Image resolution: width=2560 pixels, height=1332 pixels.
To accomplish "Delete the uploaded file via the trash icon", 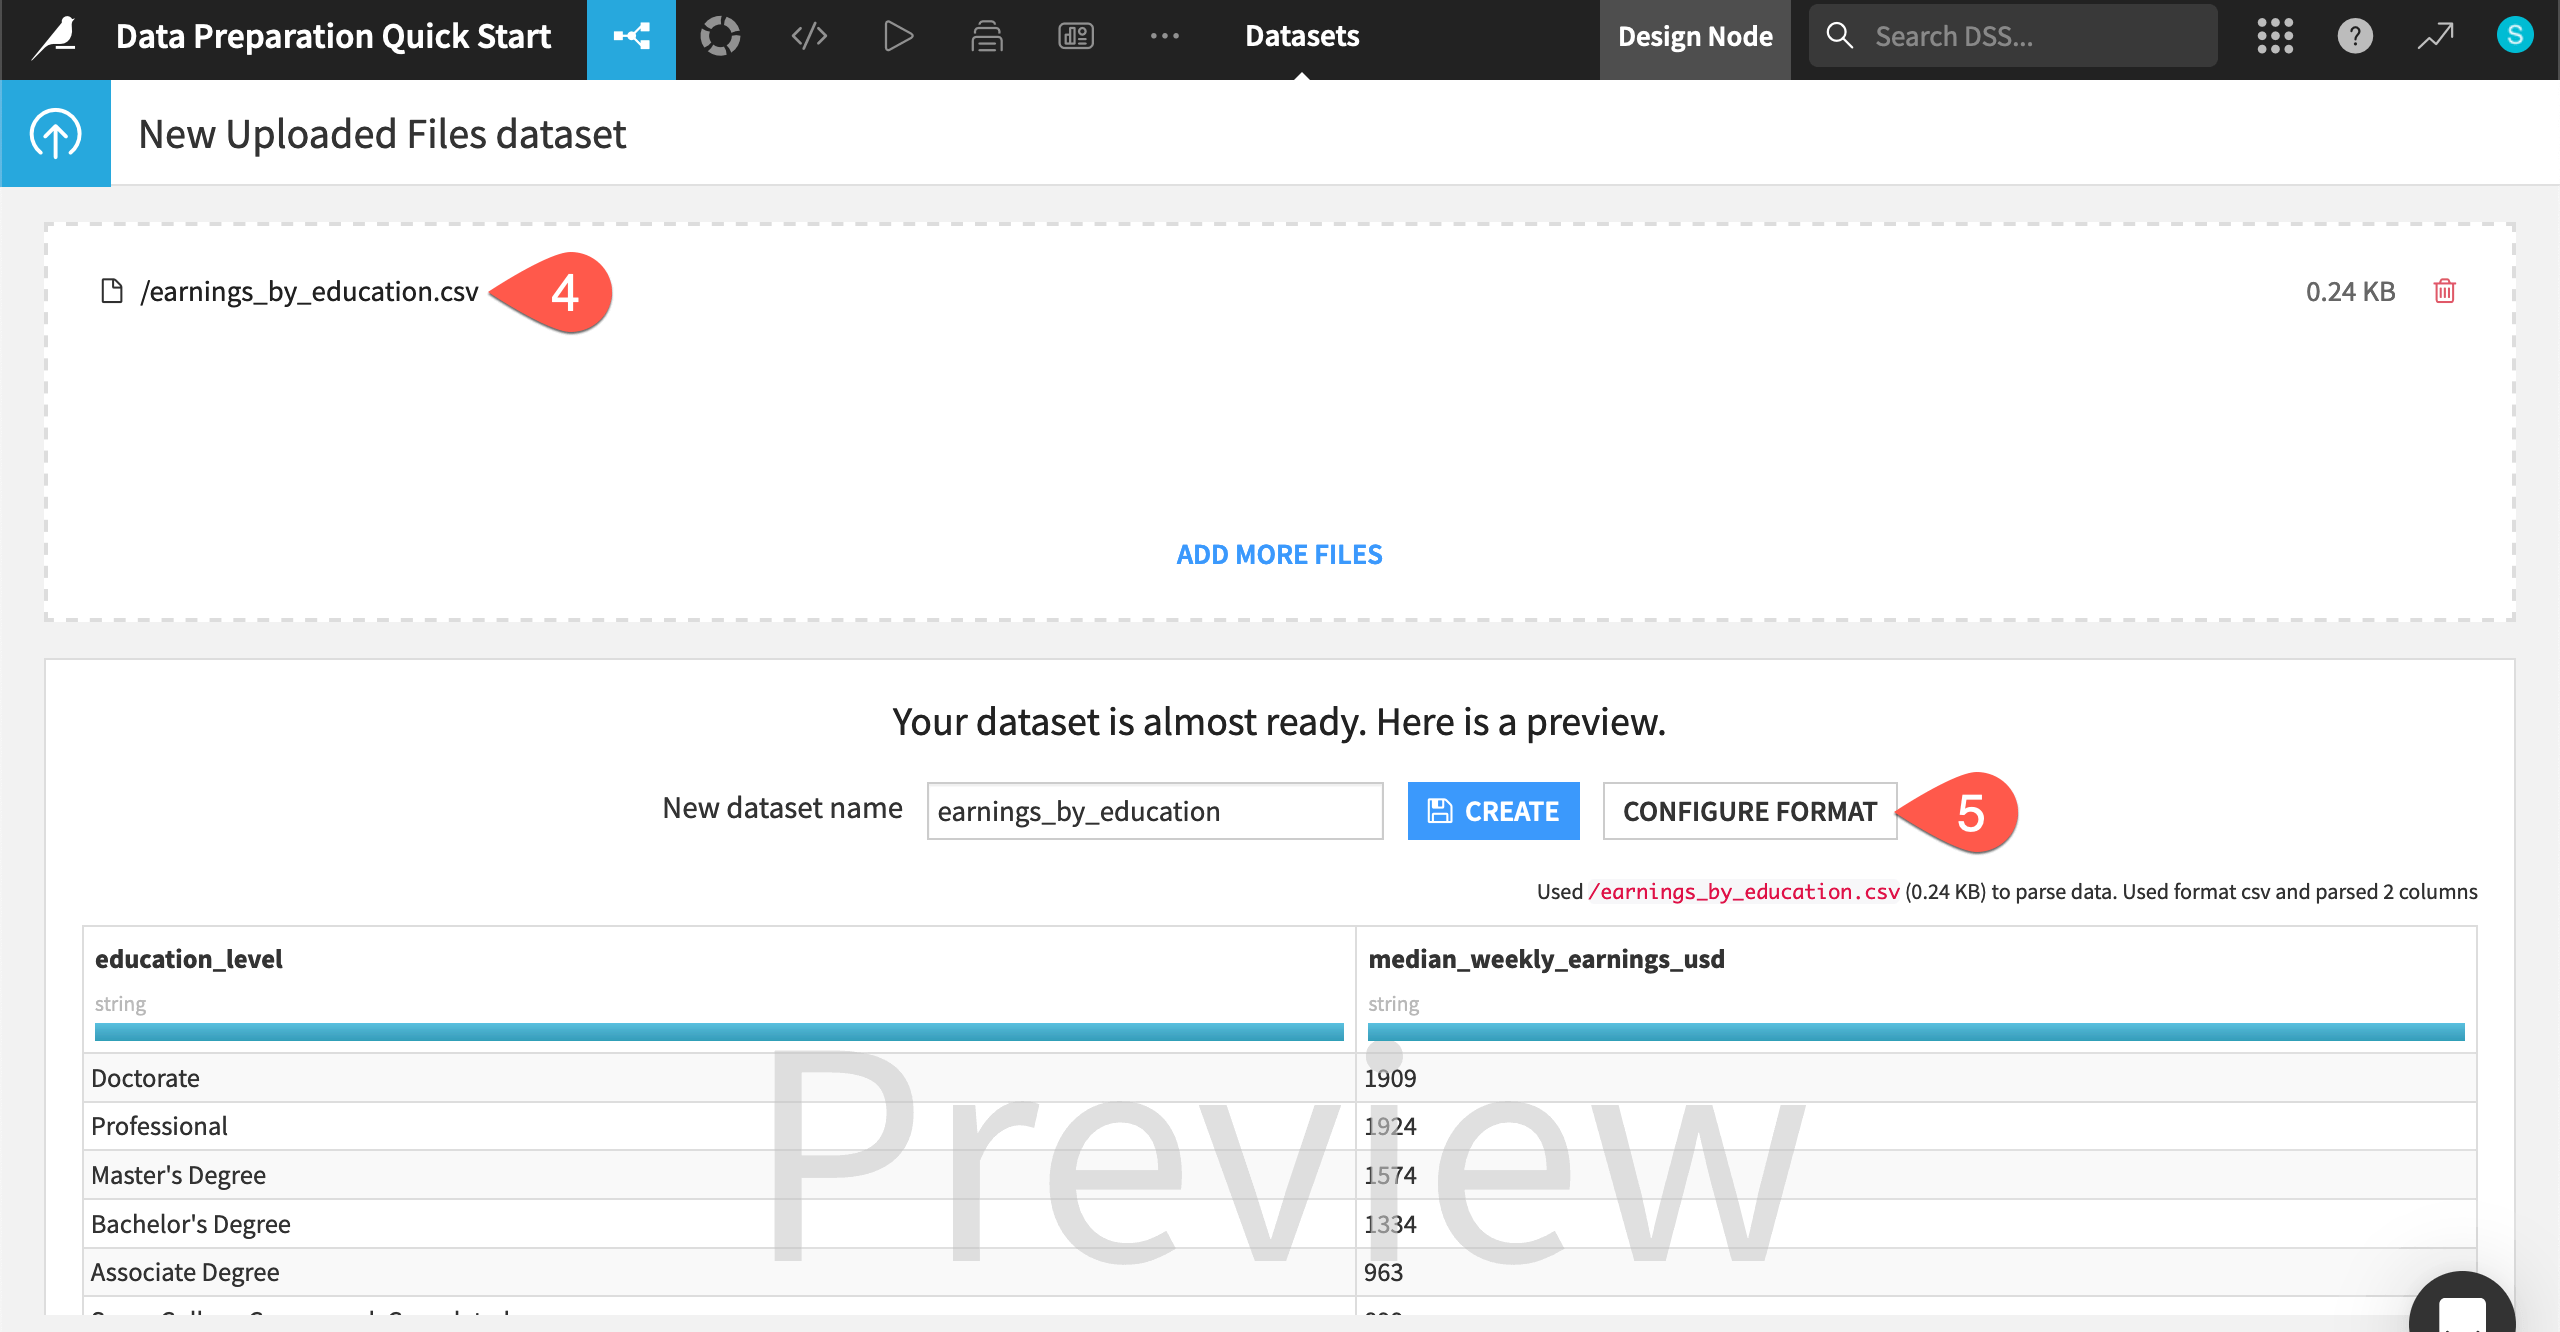I will (x=2446, y=291).
